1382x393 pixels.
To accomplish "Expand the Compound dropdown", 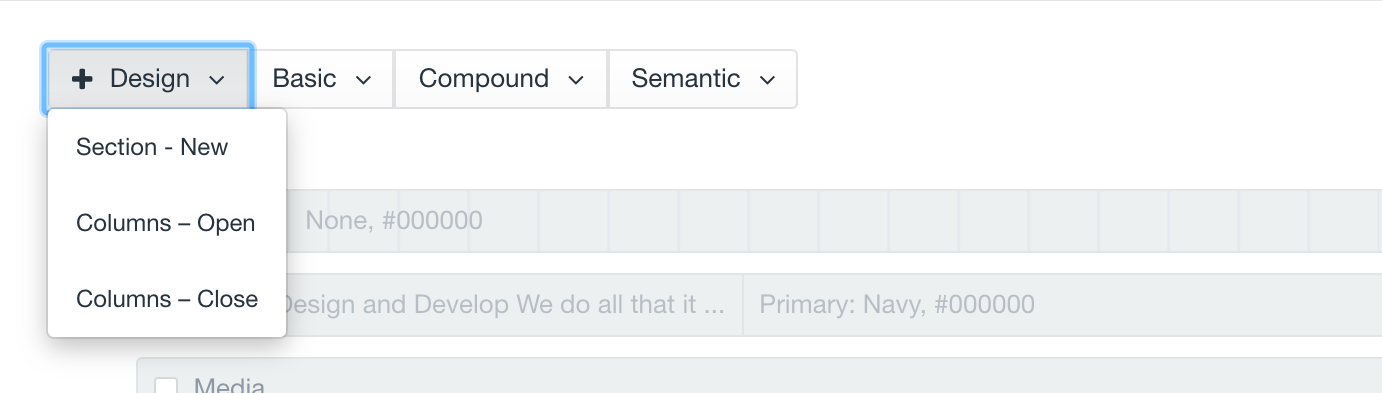I will 501,79.
